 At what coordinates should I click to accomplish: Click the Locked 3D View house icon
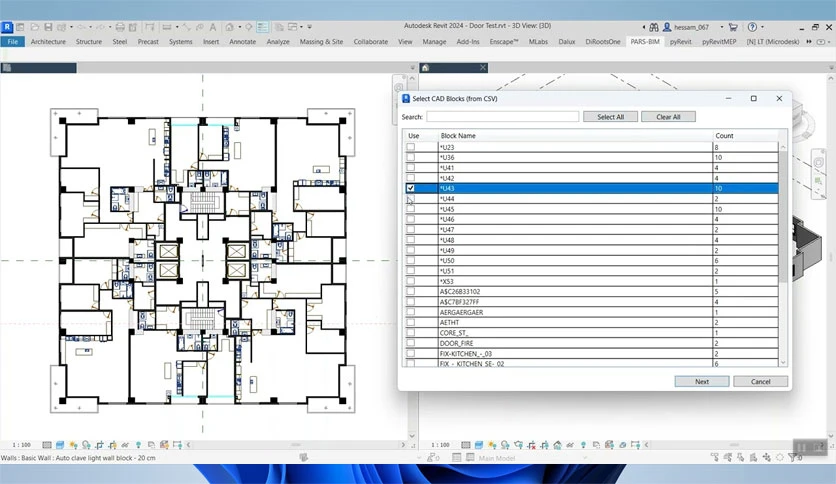coord(557,445)
